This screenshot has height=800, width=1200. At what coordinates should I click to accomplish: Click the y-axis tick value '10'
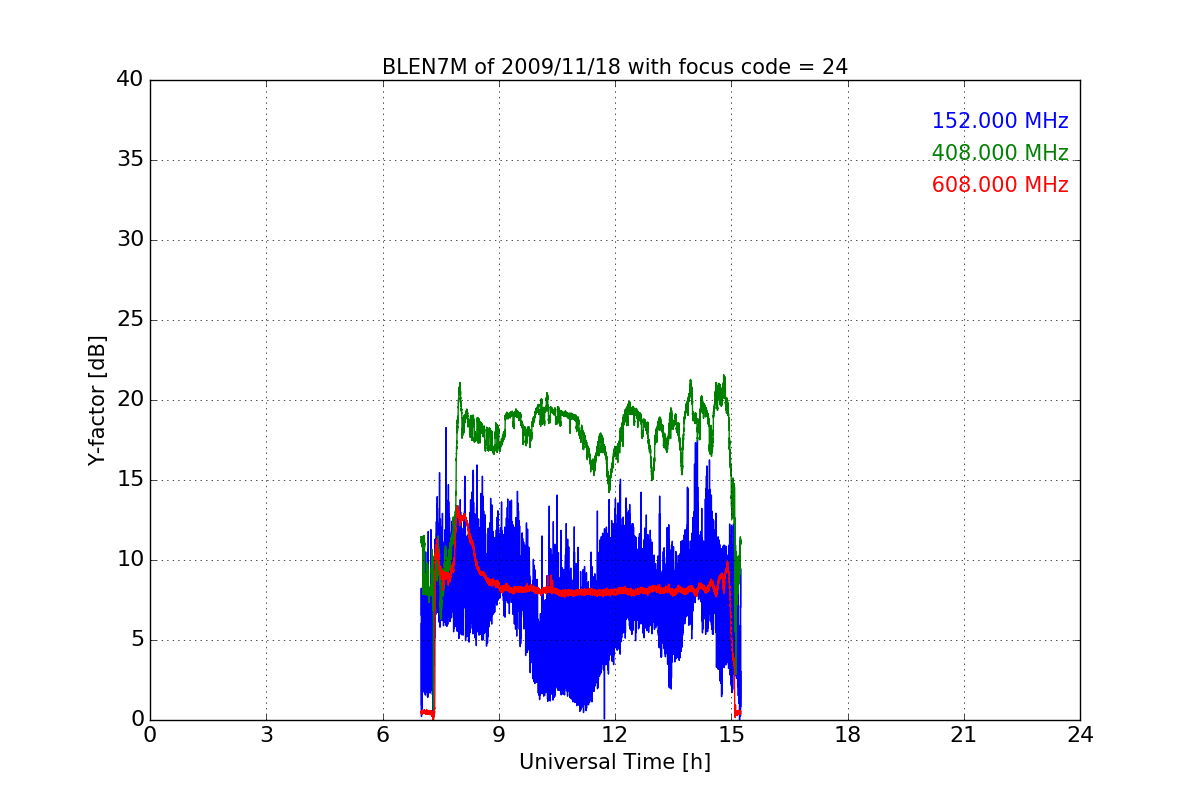tap(130, 560)
